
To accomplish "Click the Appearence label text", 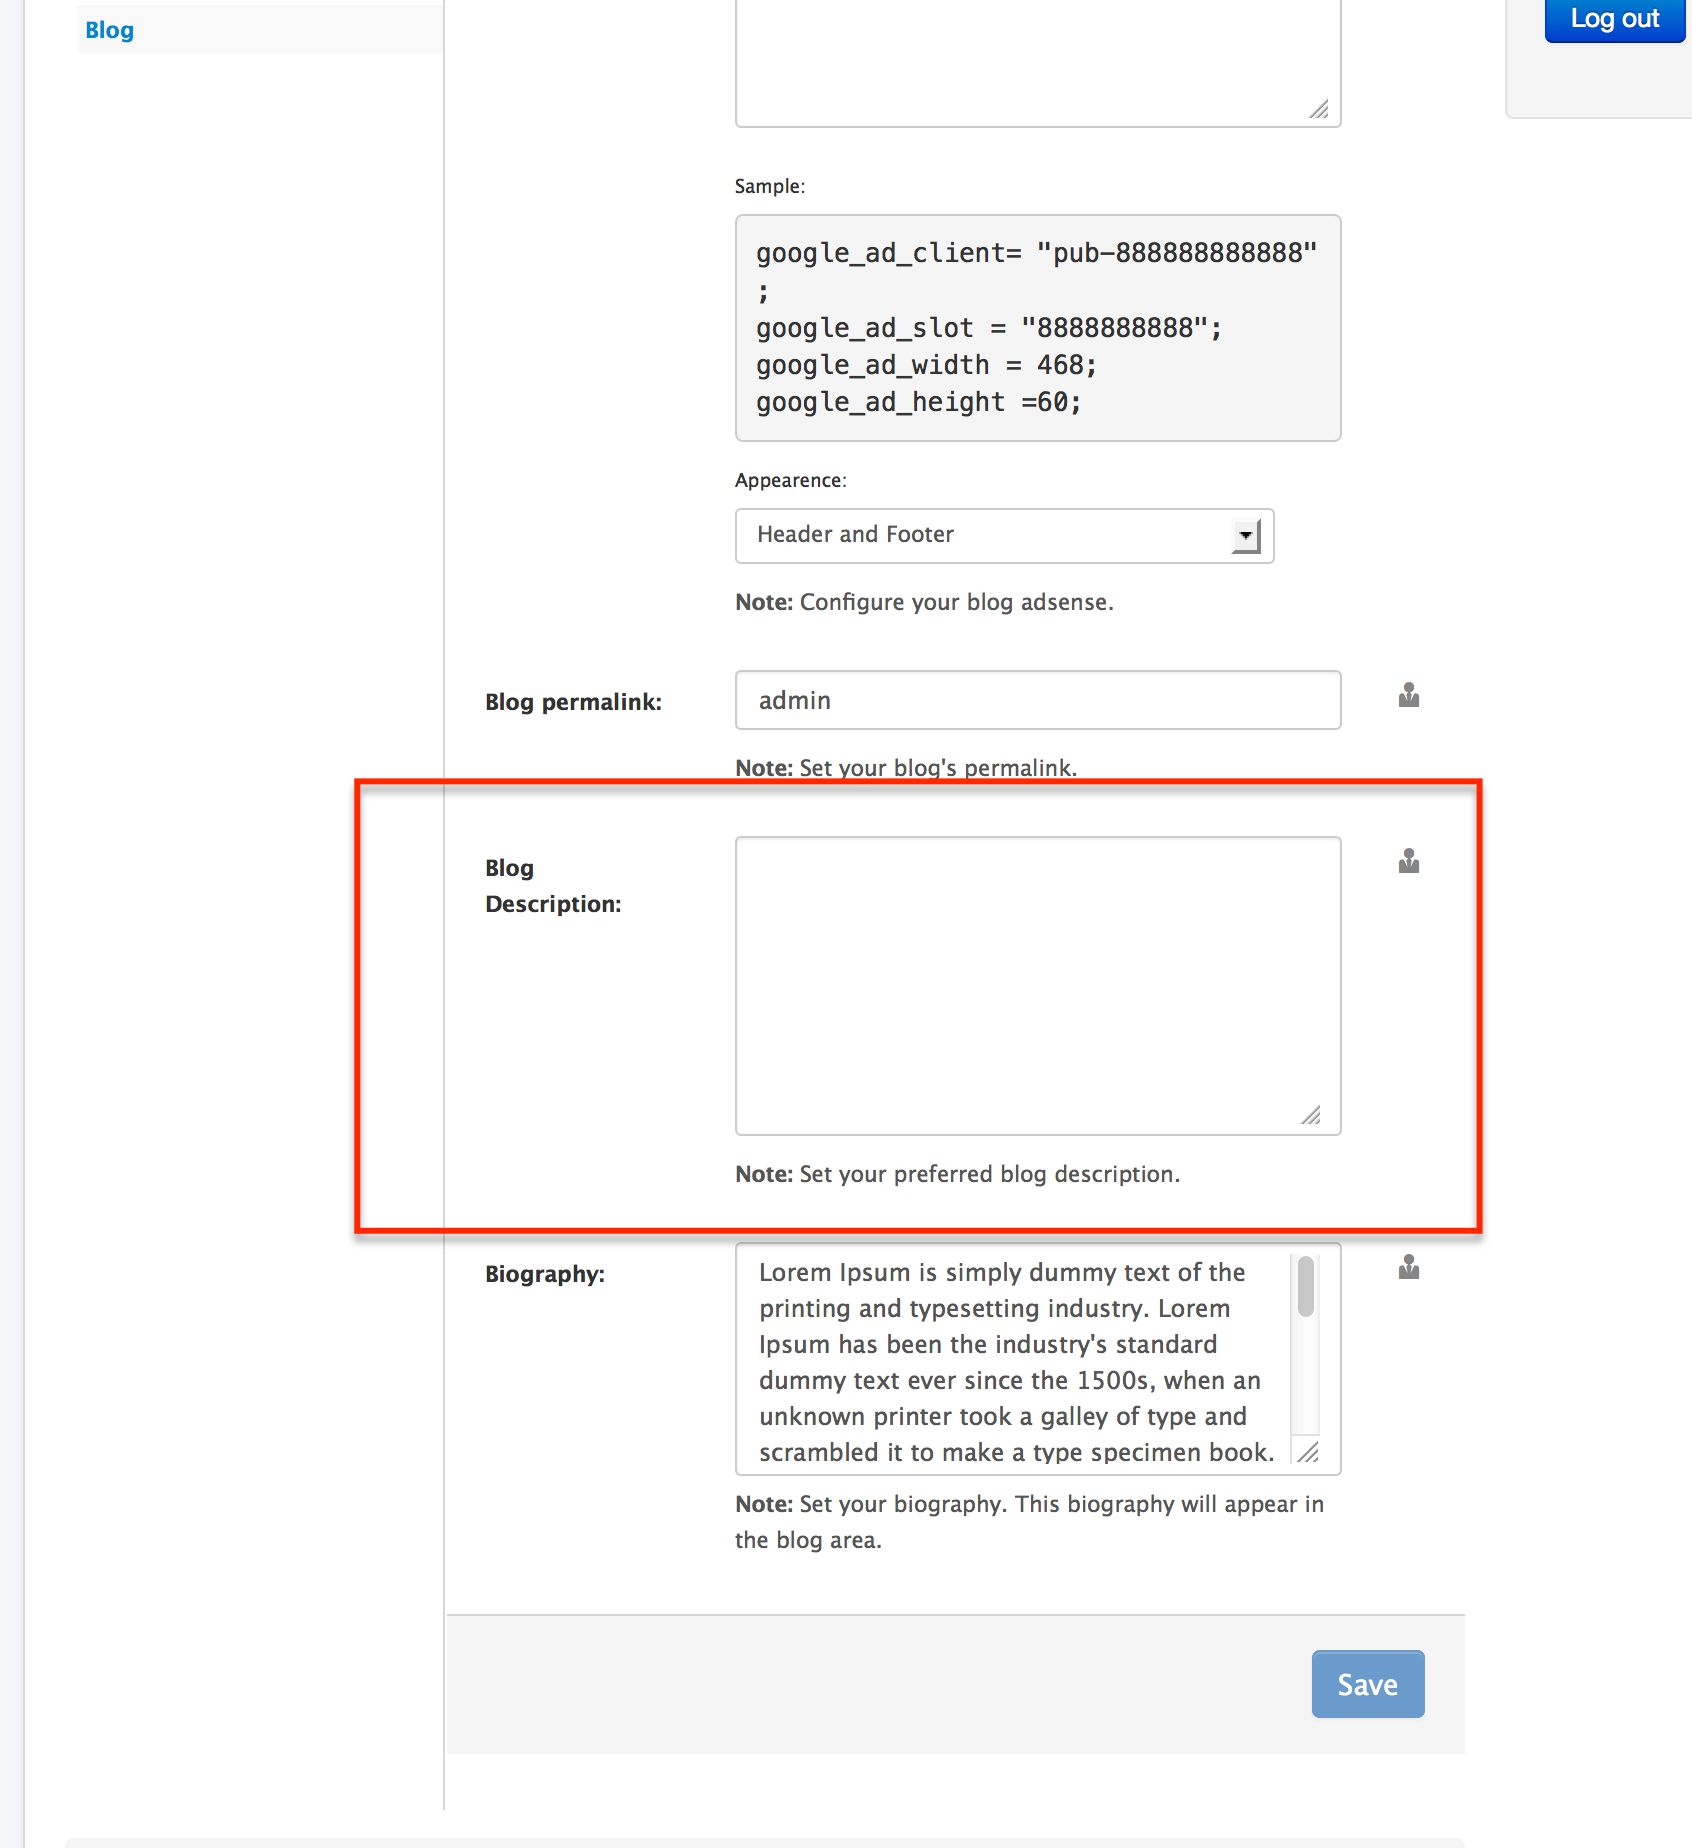I will click(x=790, y=480).
